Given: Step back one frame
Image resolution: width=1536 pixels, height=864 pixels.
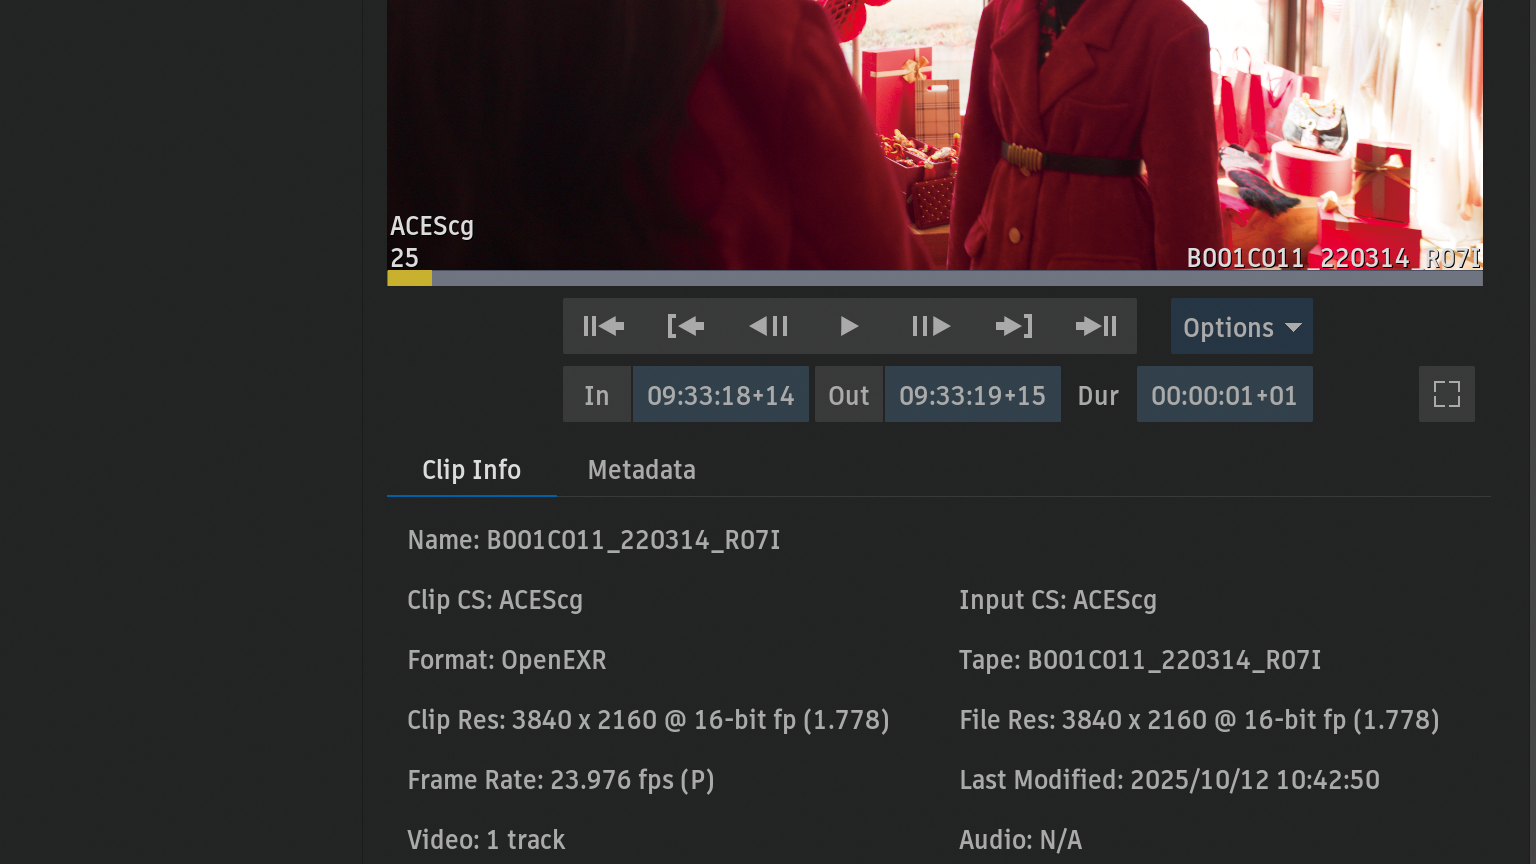Looking at the screenshot, I should click(x=768, y=326).
